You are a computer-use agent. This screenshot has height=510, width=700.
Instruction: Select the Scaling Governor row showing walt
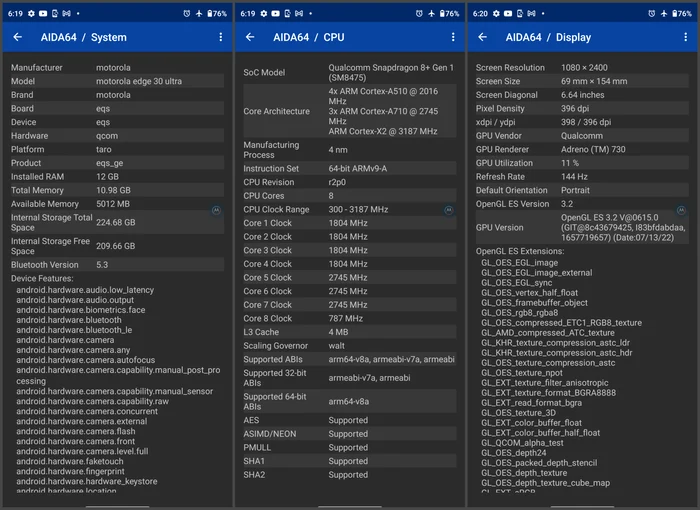[350, 346]
